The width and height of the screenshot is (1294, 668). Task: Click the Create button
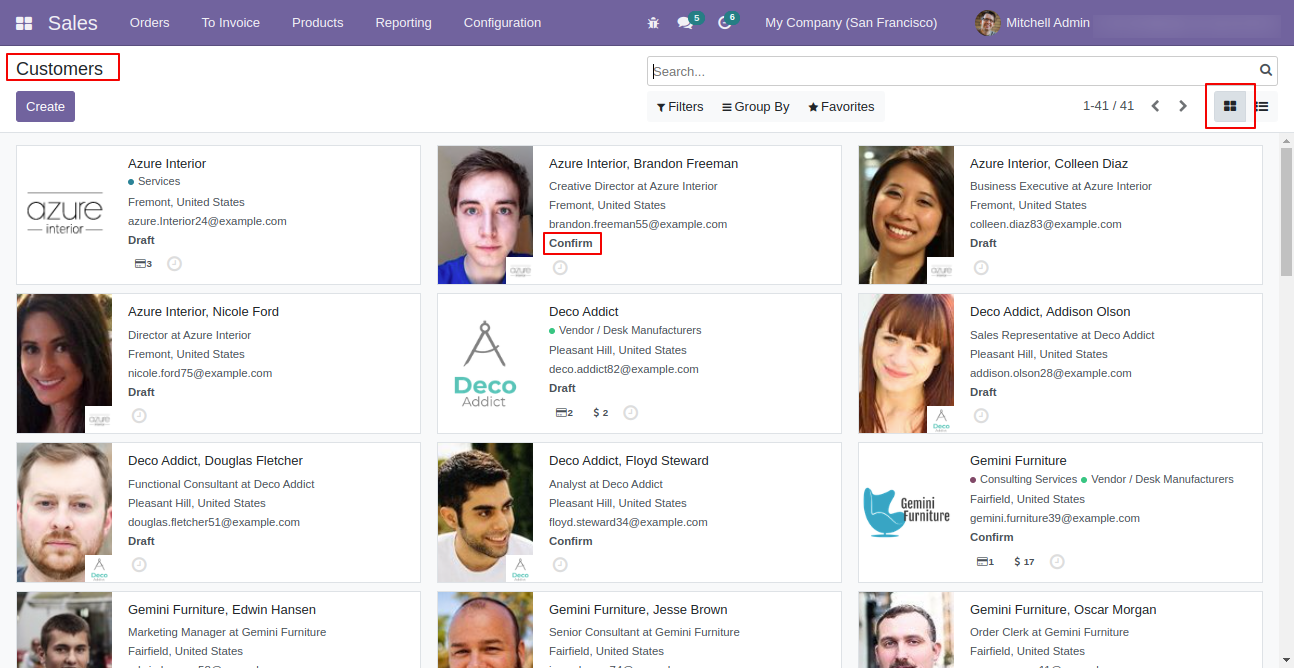(x=45, y=107)
